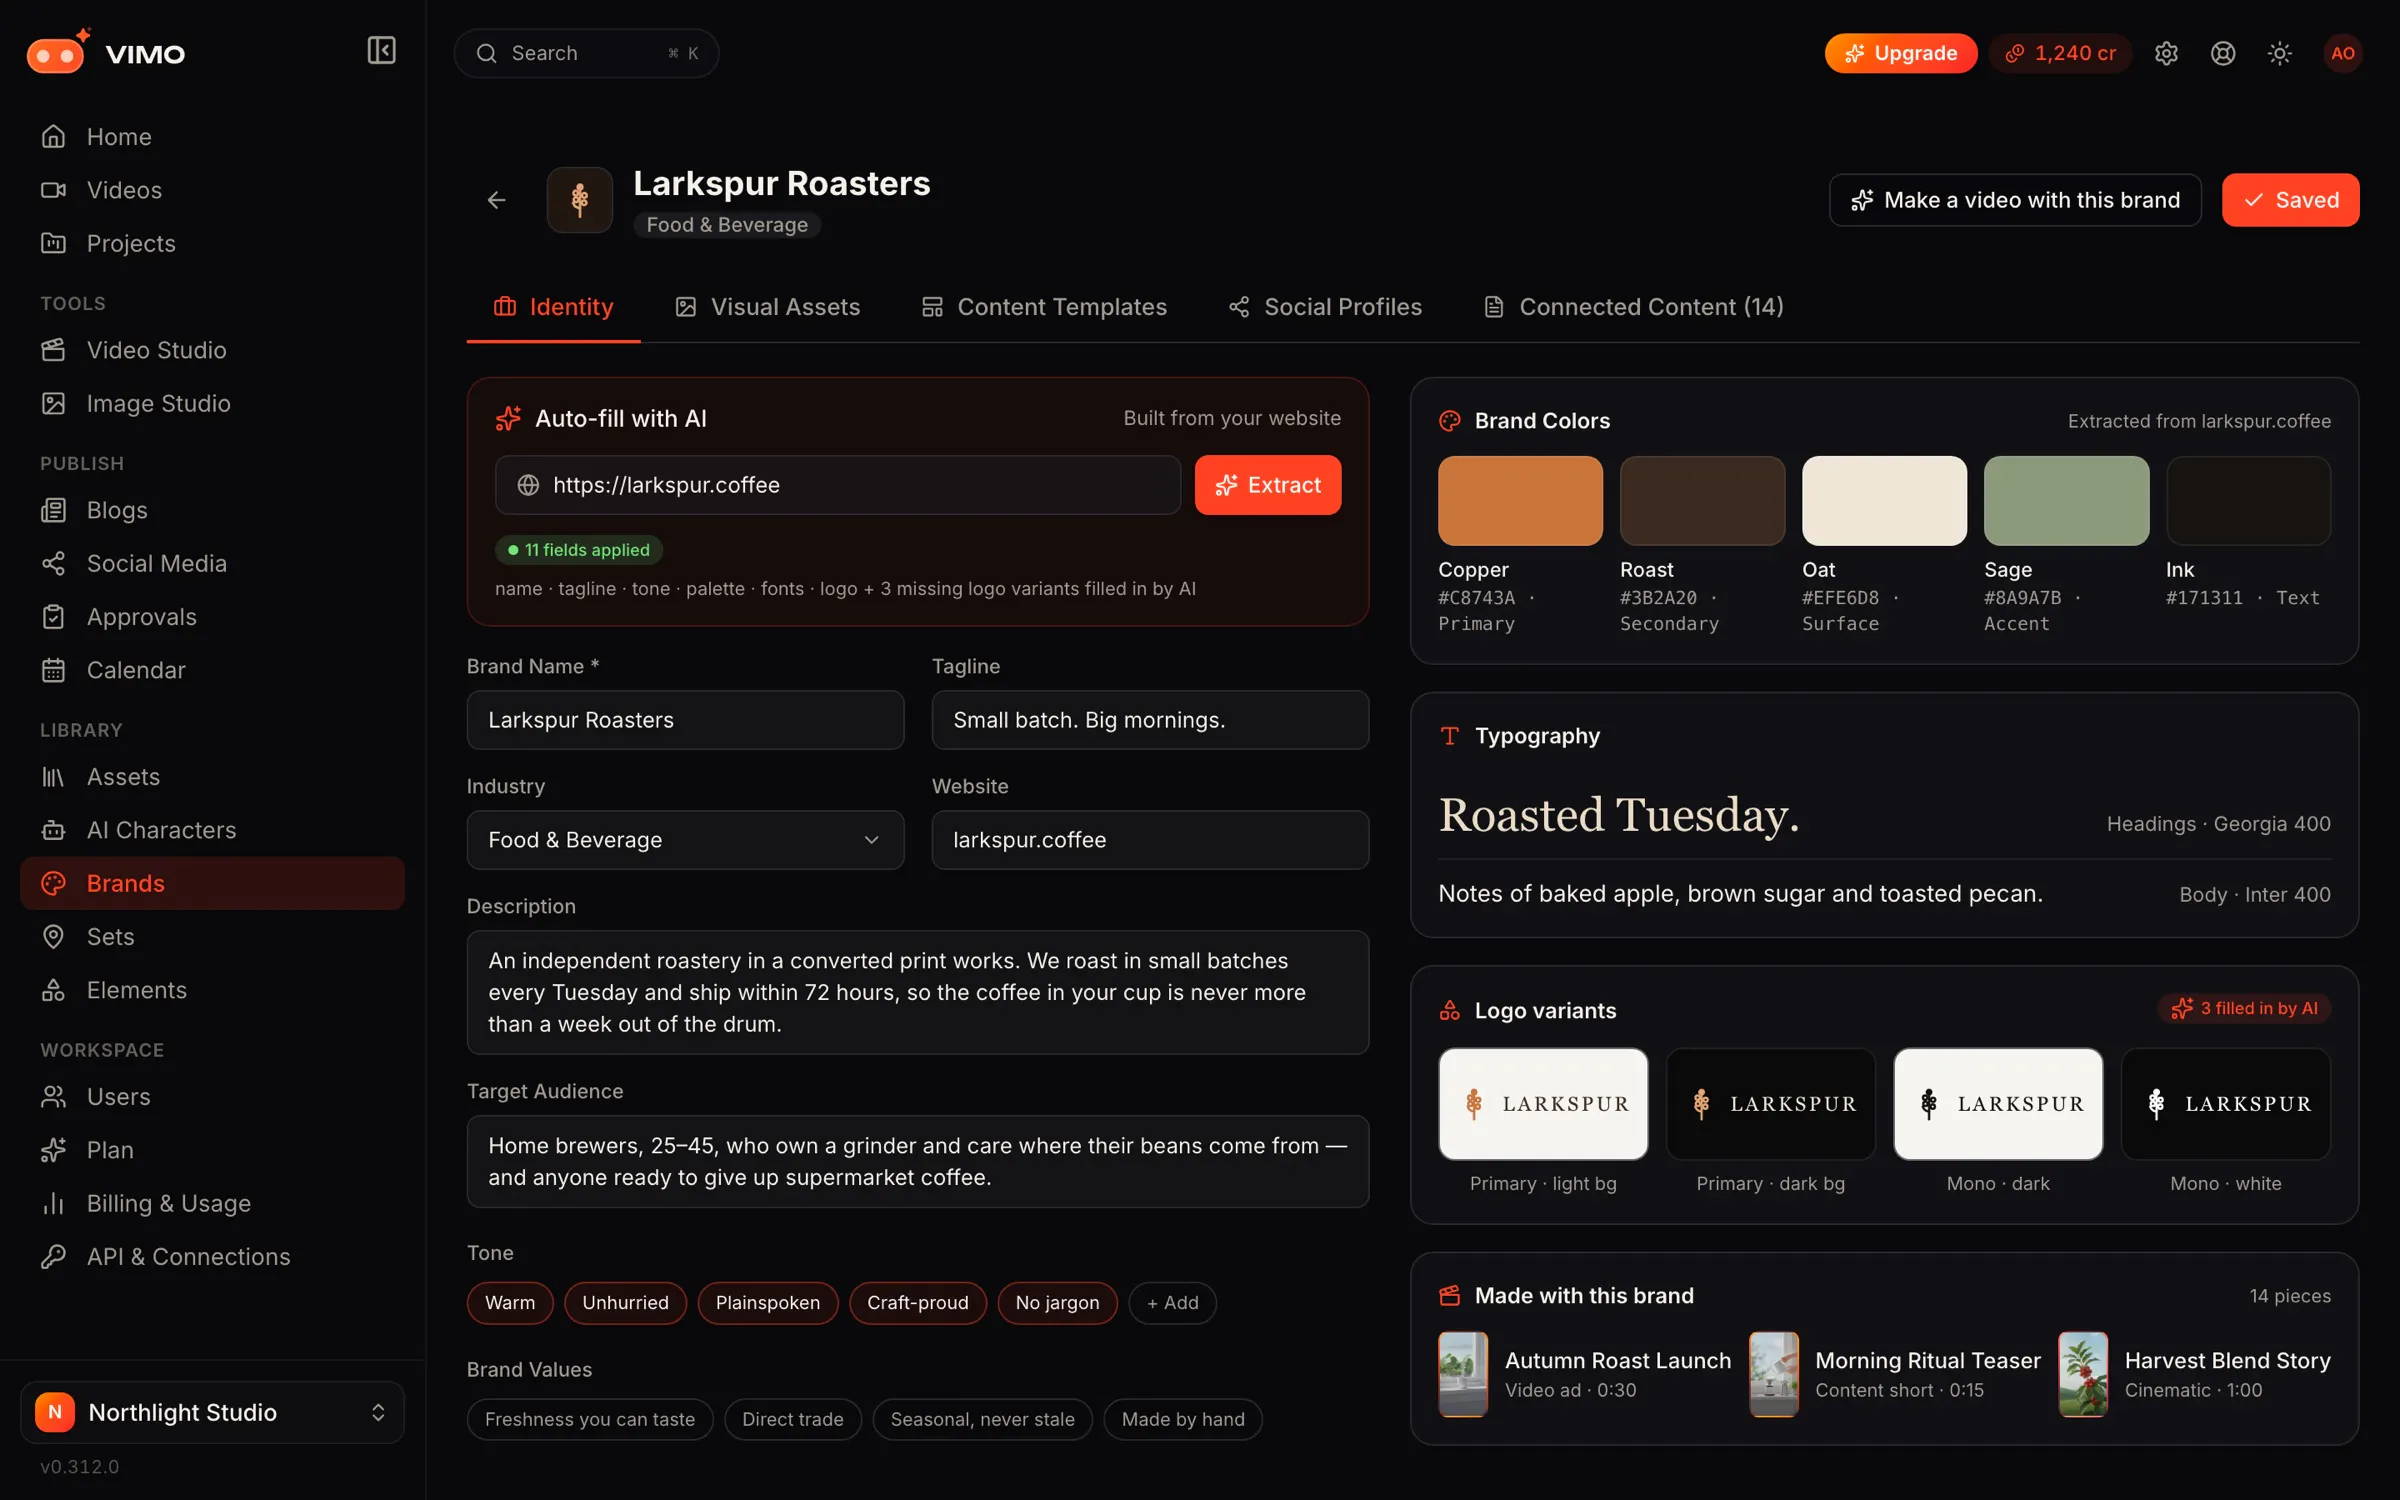Select Mono white logo variant
This screenshot has height=1500, width=2400.
point(2226,1104)
